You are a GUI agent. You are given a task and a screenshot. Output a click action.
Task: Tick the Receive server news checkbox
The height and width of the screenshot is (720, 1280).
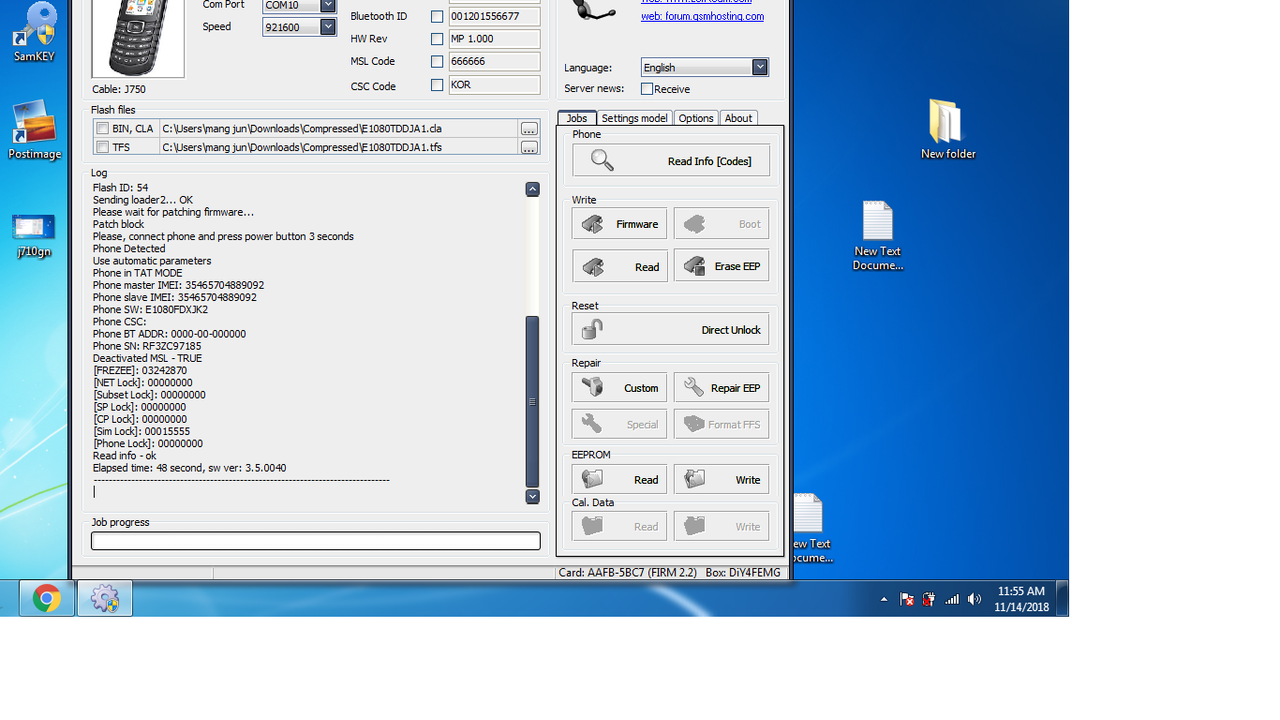tap(647, 89)
